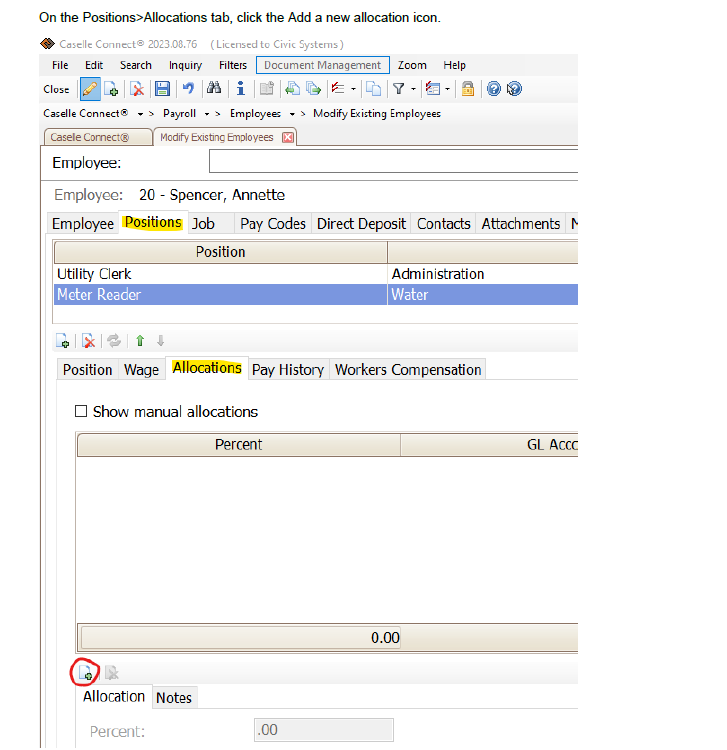
Task: Click the Copy documents icon in toolbar
Action: point(373,89)
